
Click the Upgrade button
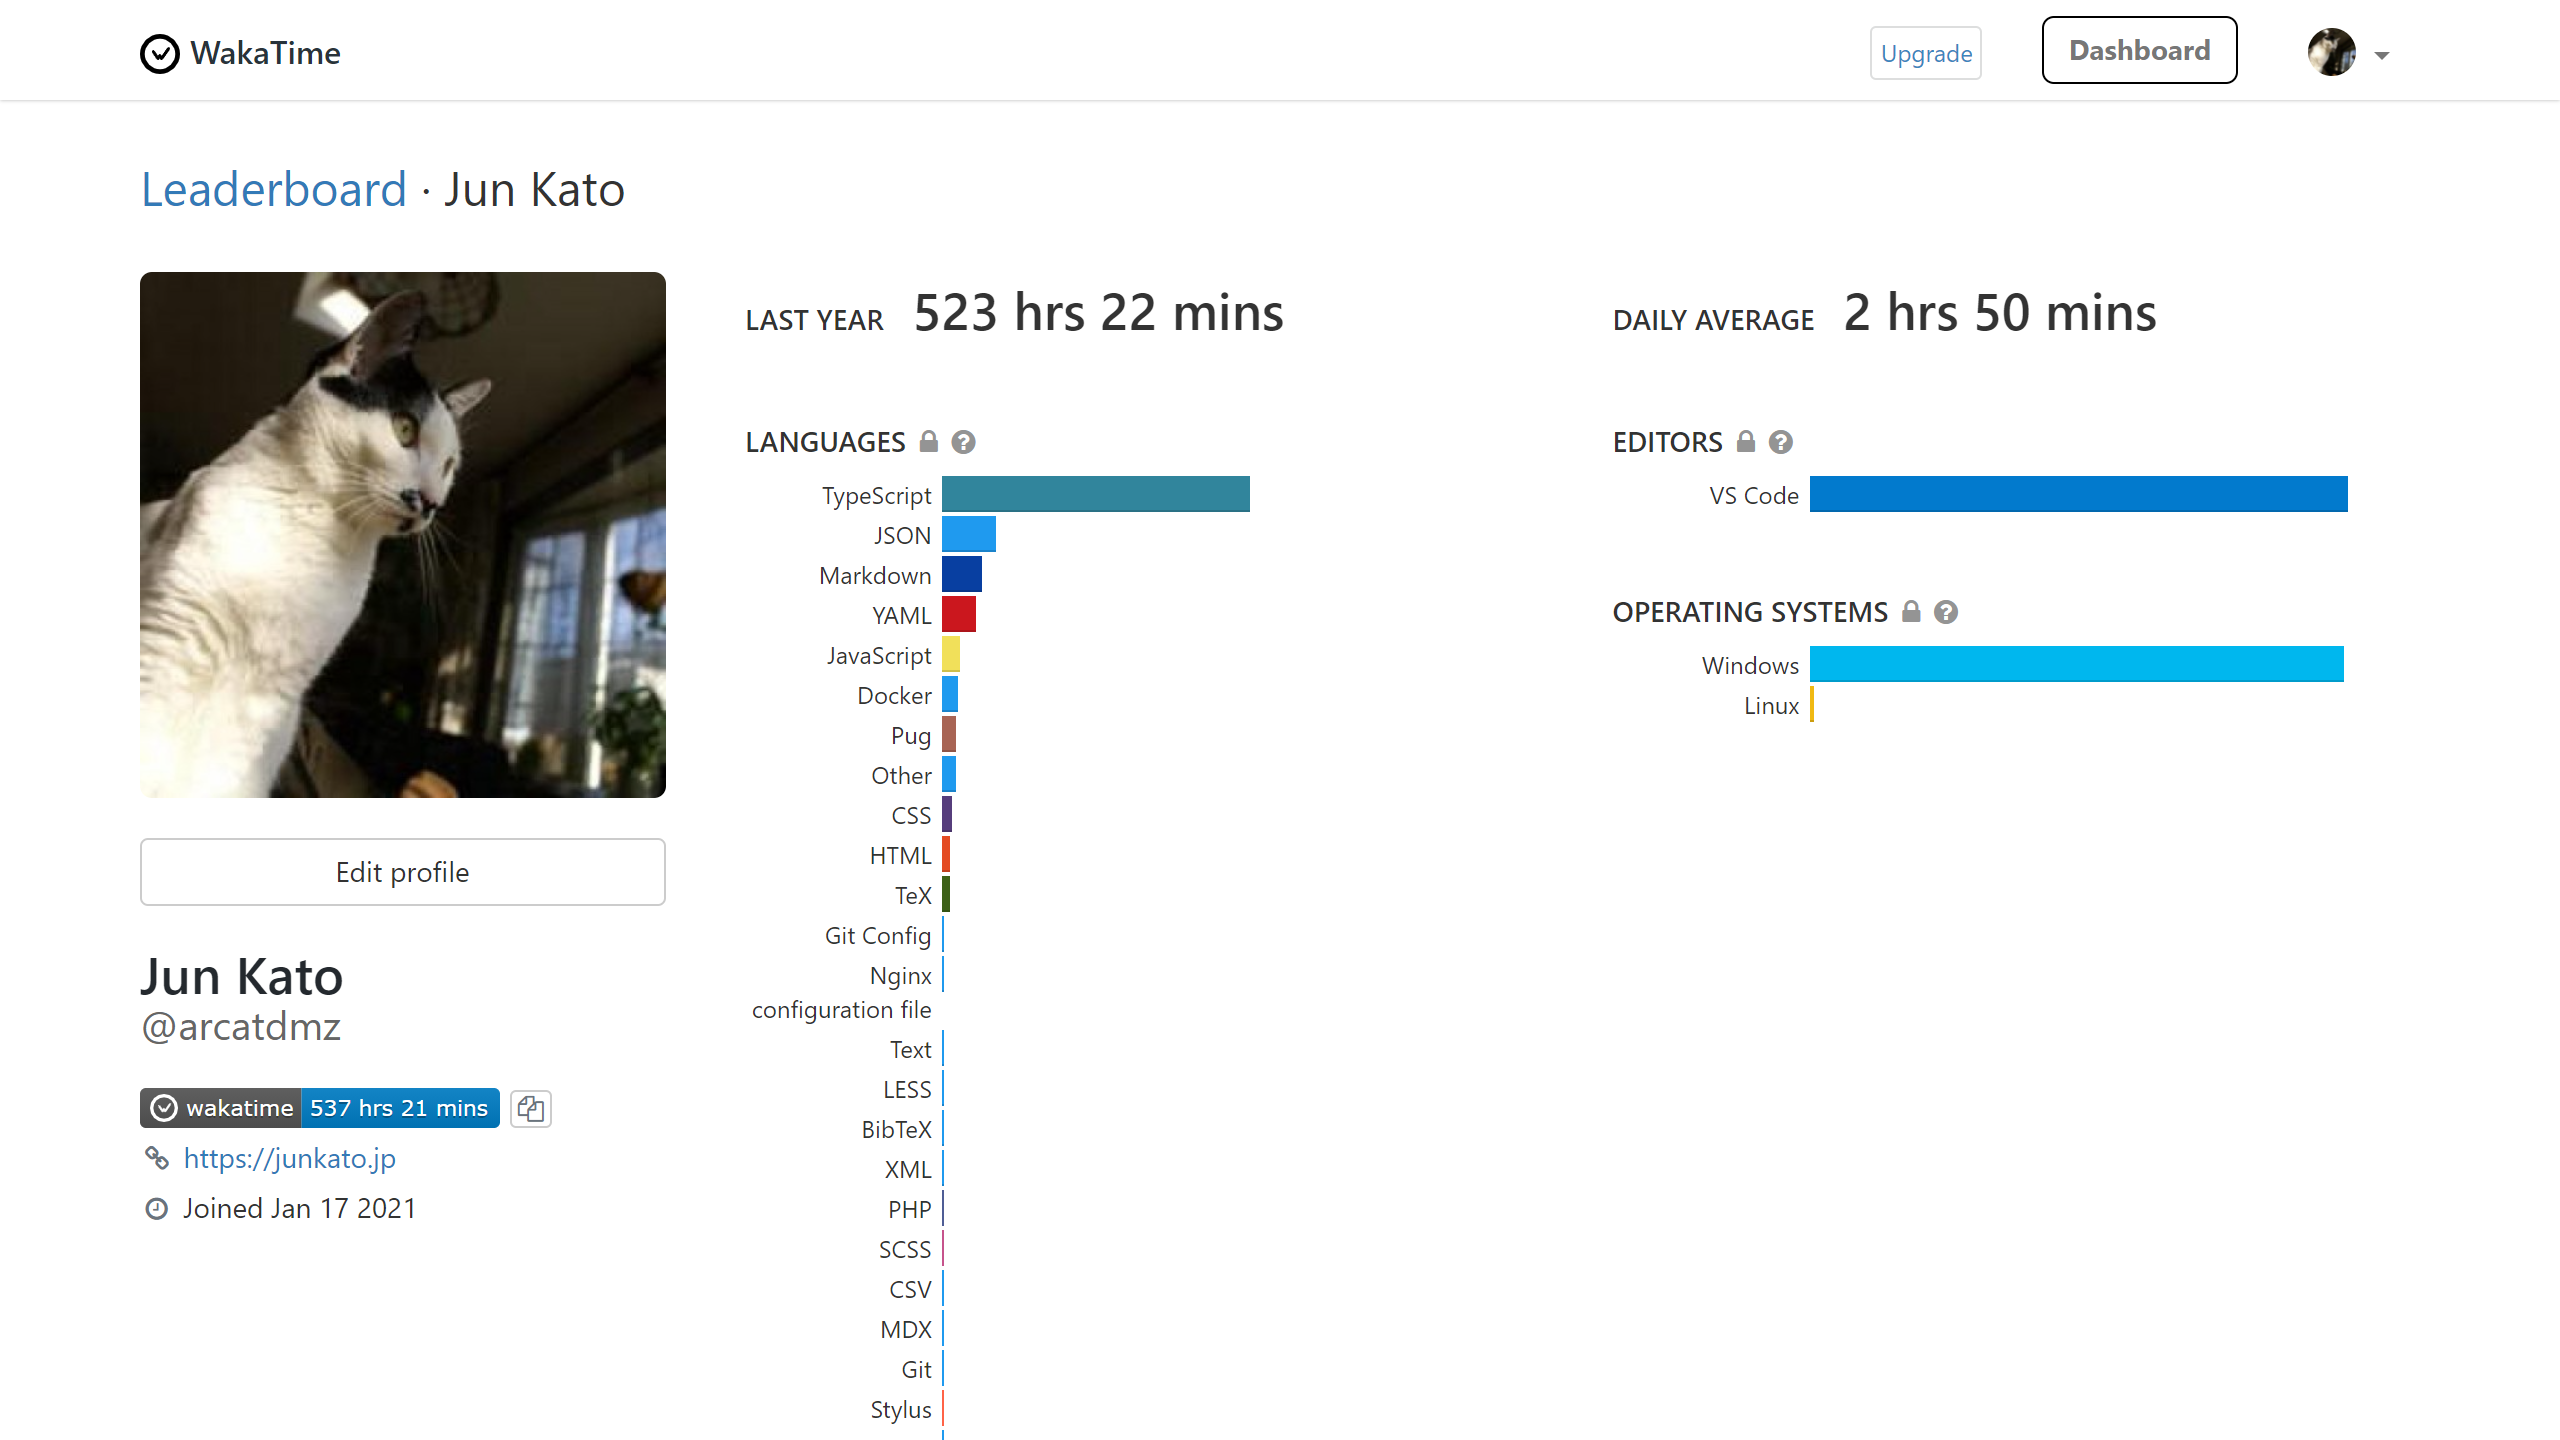[x=1925, y=54]
